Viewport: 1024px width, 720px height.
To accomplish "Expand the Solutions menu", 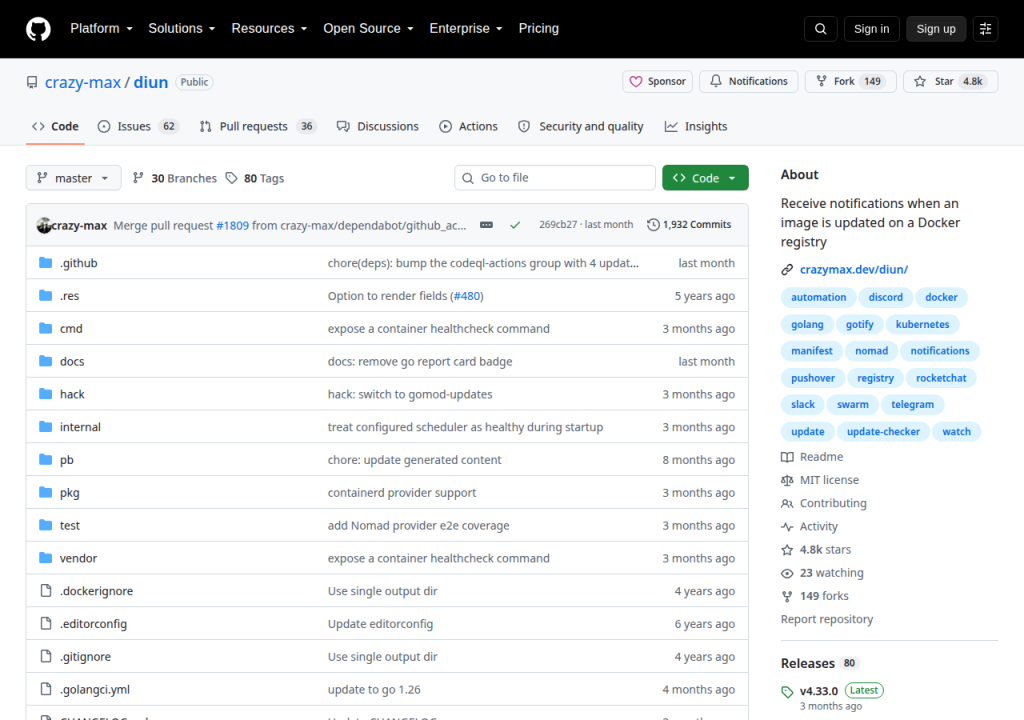I will coord(182,29).
